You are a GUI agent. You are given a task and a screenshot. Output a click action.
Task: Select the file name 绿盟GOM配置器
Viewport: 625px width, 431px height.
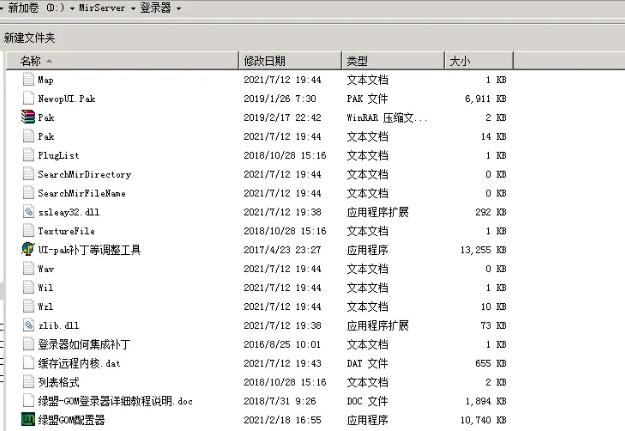(71, 420)
